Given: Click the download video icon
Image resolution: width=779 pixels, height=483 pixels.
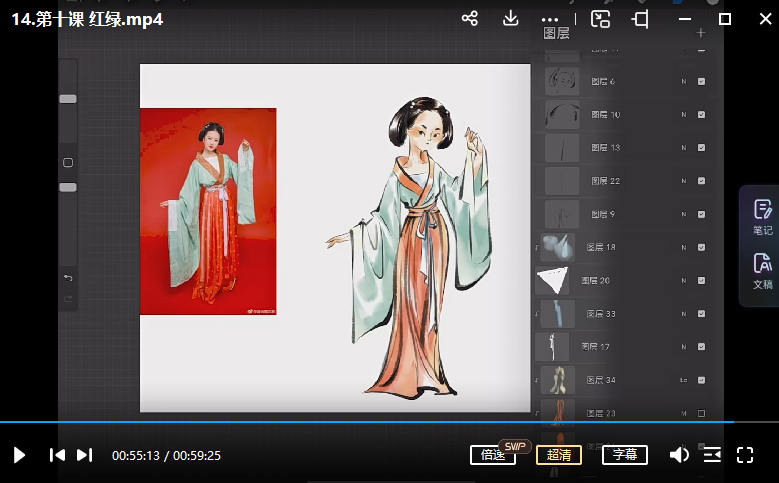Looking at the screenshot, I should [x=510, y=19].
